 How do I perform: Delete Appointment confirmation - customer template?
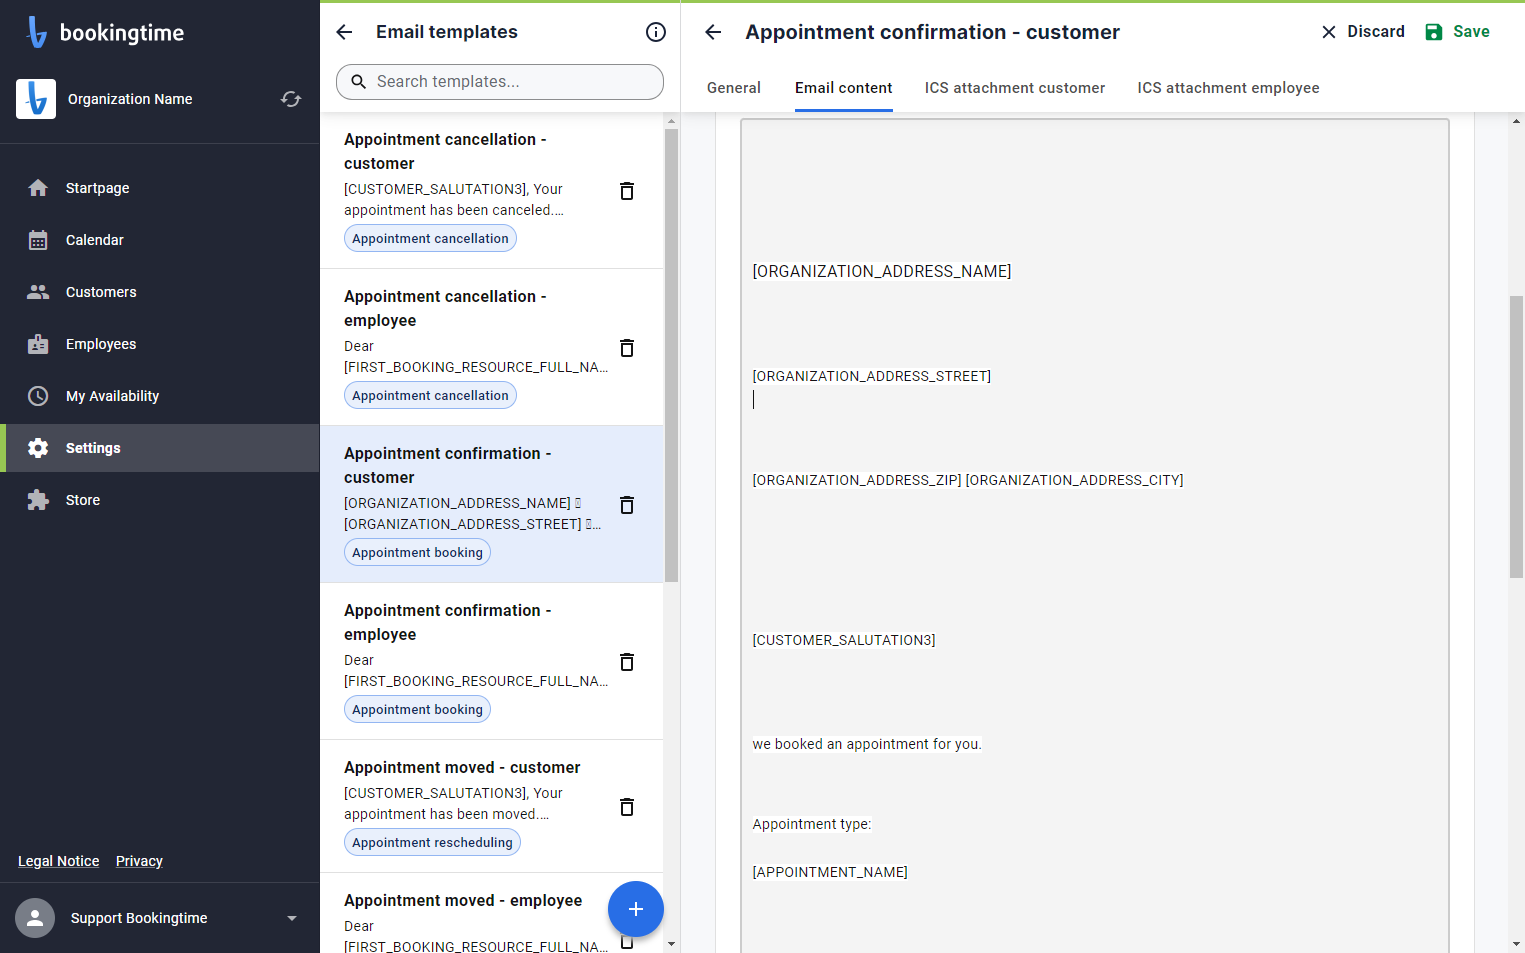[627, 505]
